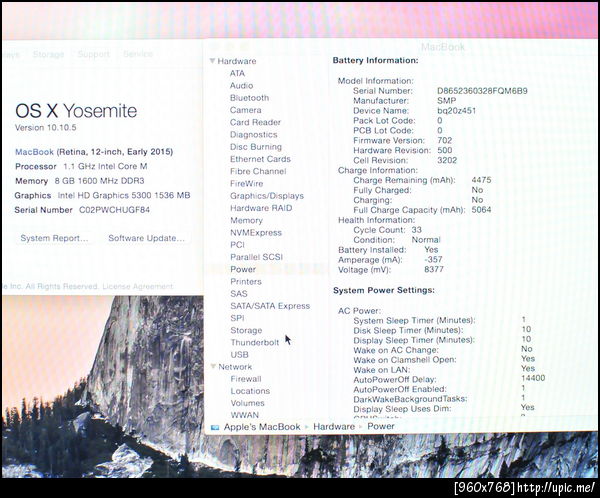Open the Card Reader entry

pos(255,122)
